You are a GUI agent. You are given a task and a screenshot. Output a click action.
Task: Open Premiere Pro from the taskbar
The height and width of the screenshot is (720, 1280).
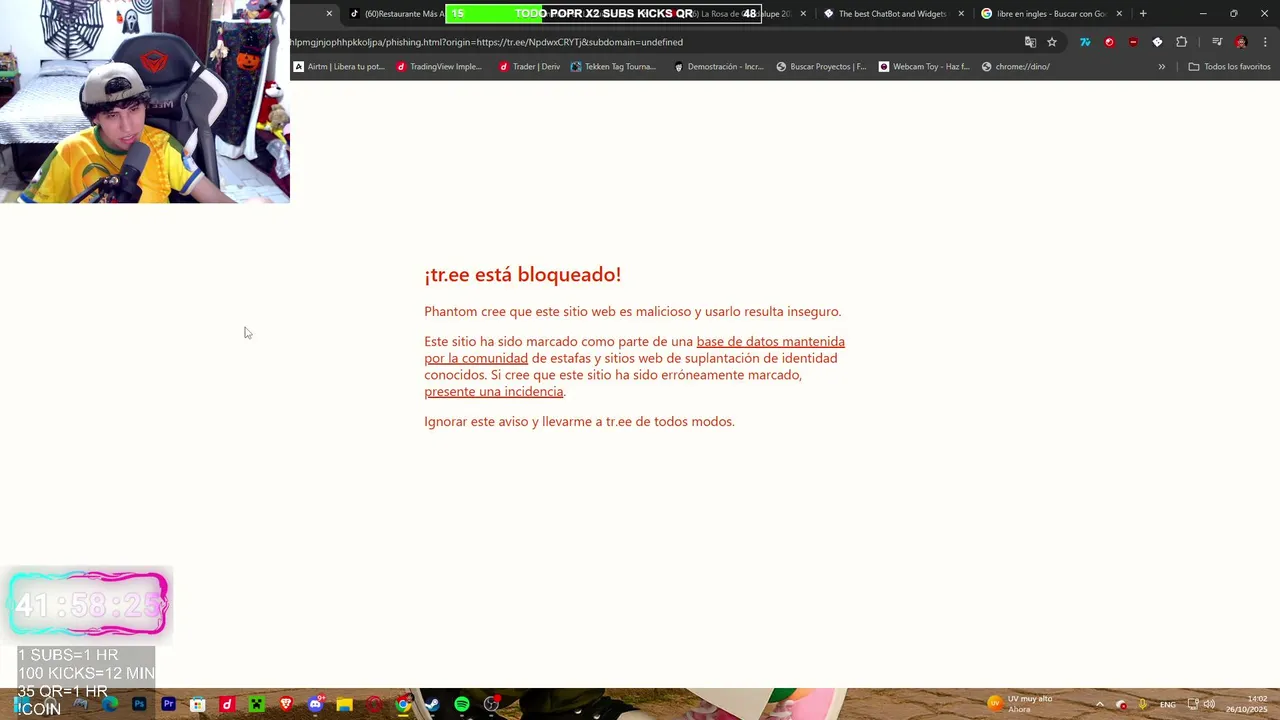tap(169, 704)
